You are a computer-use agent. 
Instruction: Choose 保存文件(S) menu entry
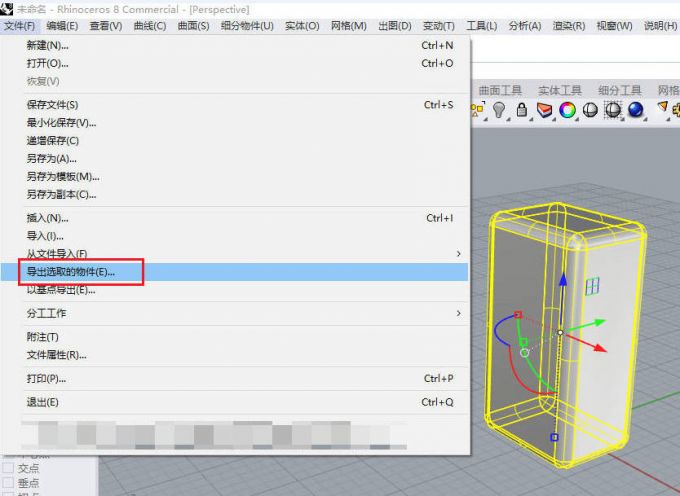(234, 105)
